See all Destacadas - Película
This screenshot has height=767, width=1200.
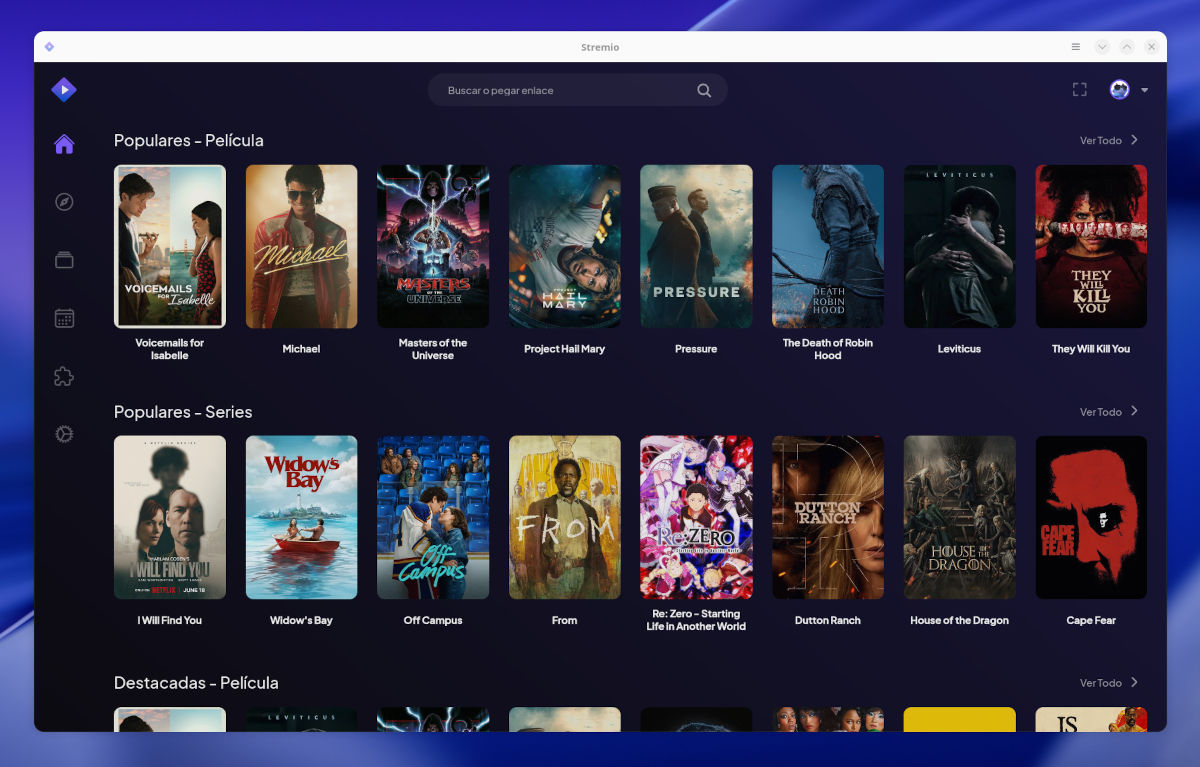click(1109, 683)
